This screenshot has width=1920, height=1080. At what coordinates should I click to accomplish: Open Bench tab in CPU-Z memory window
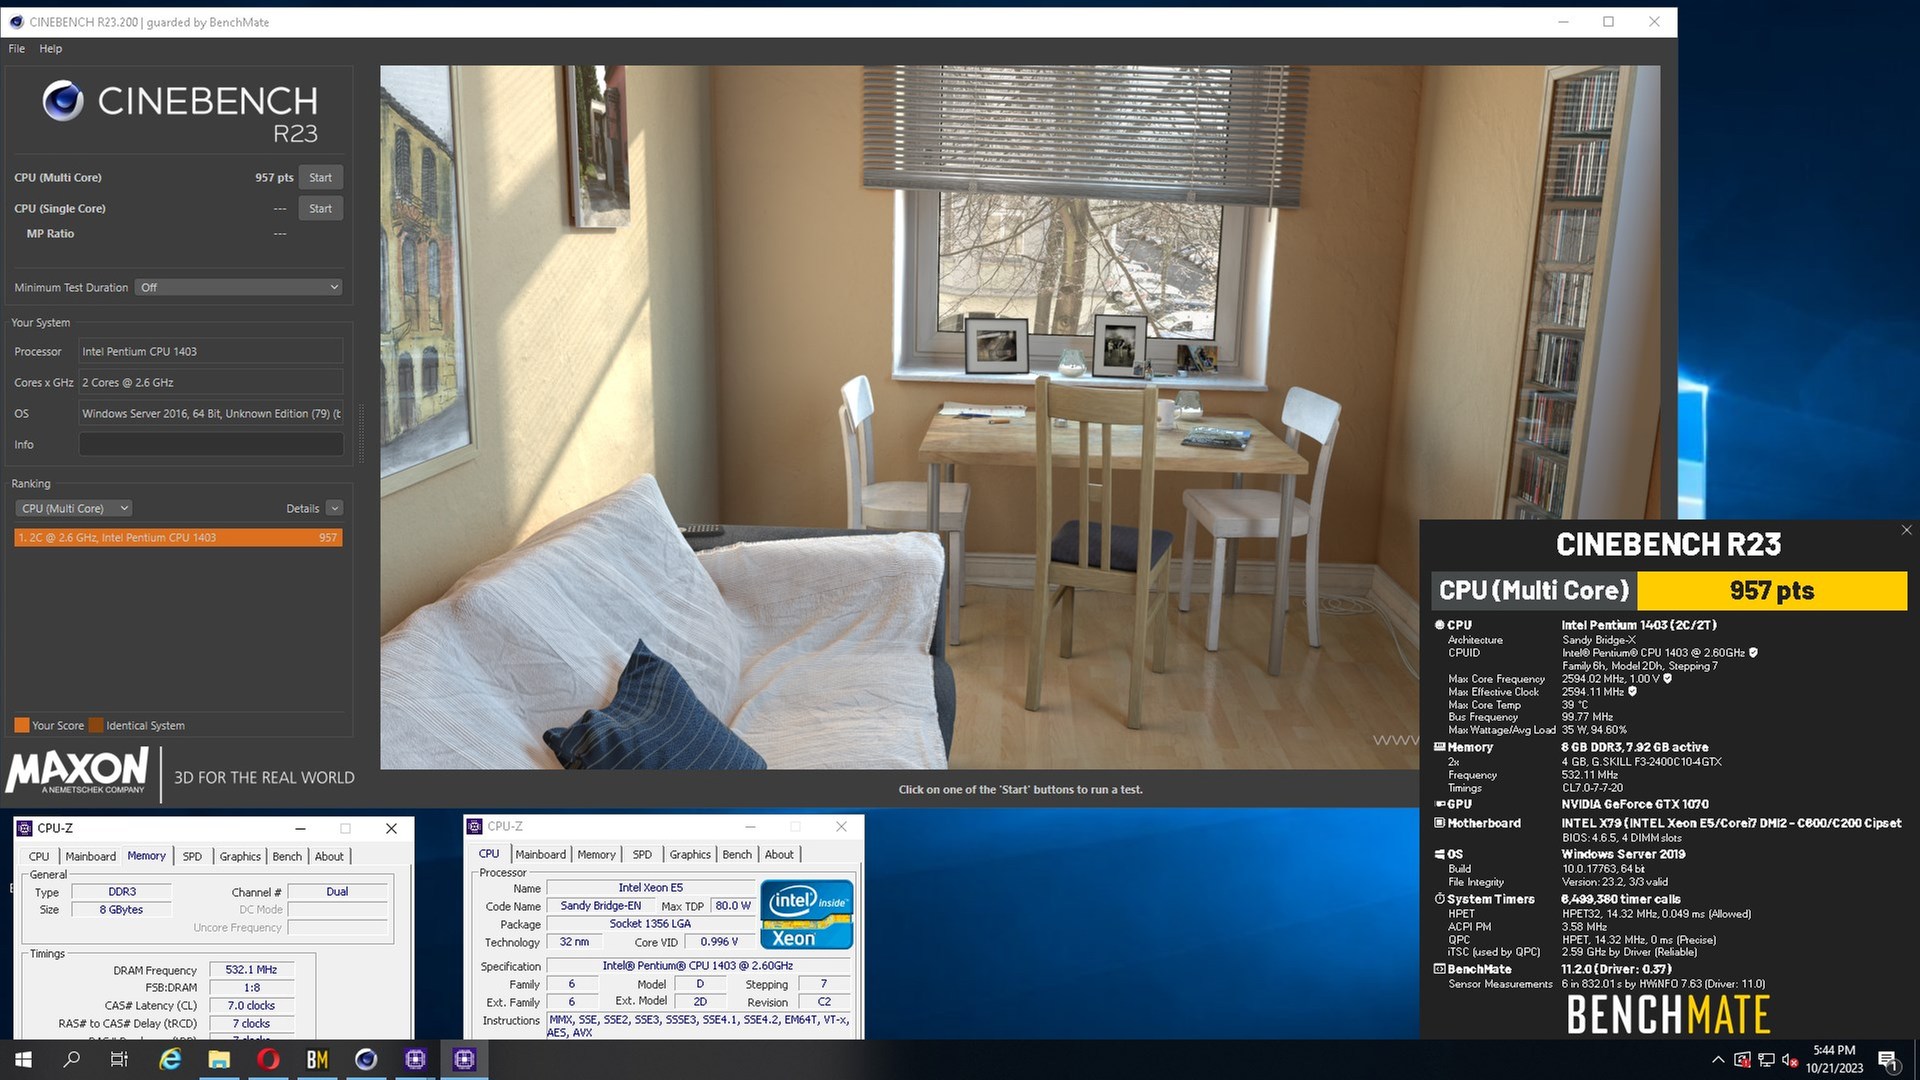coord(287,856)
